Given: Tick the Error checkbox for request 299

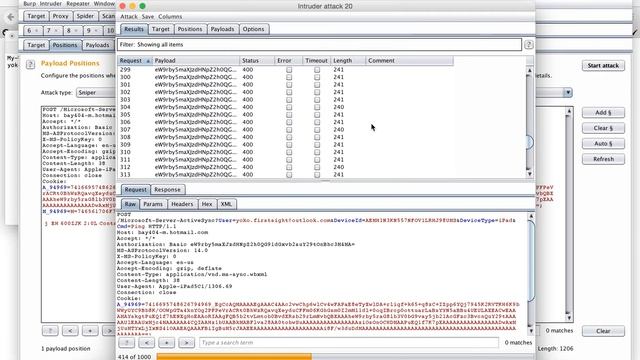Looking at the screenshot, I should (289, 70).
